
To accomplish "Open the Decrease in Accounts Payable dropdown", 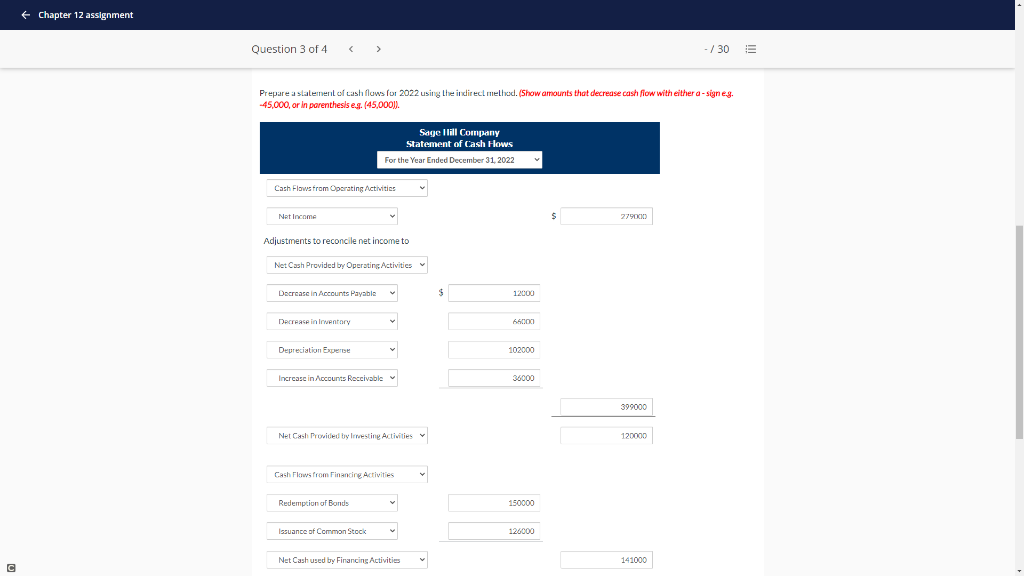I will [x=331, y=293].
